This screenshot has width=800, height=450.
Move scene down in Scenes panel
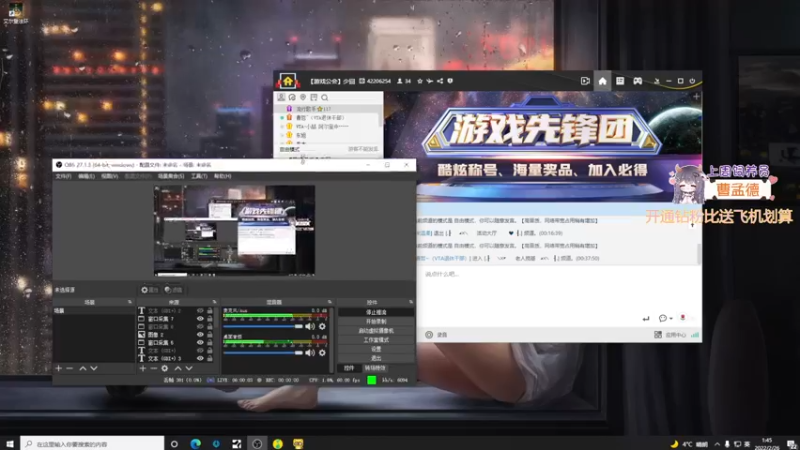pyautogui.click(x=94, y=368)
